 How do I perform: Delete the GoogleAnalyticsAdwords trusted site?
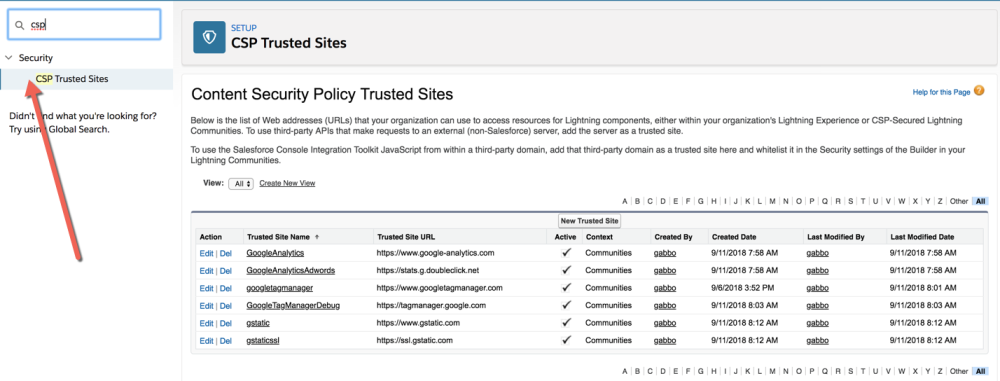click(x=226, y=271)
